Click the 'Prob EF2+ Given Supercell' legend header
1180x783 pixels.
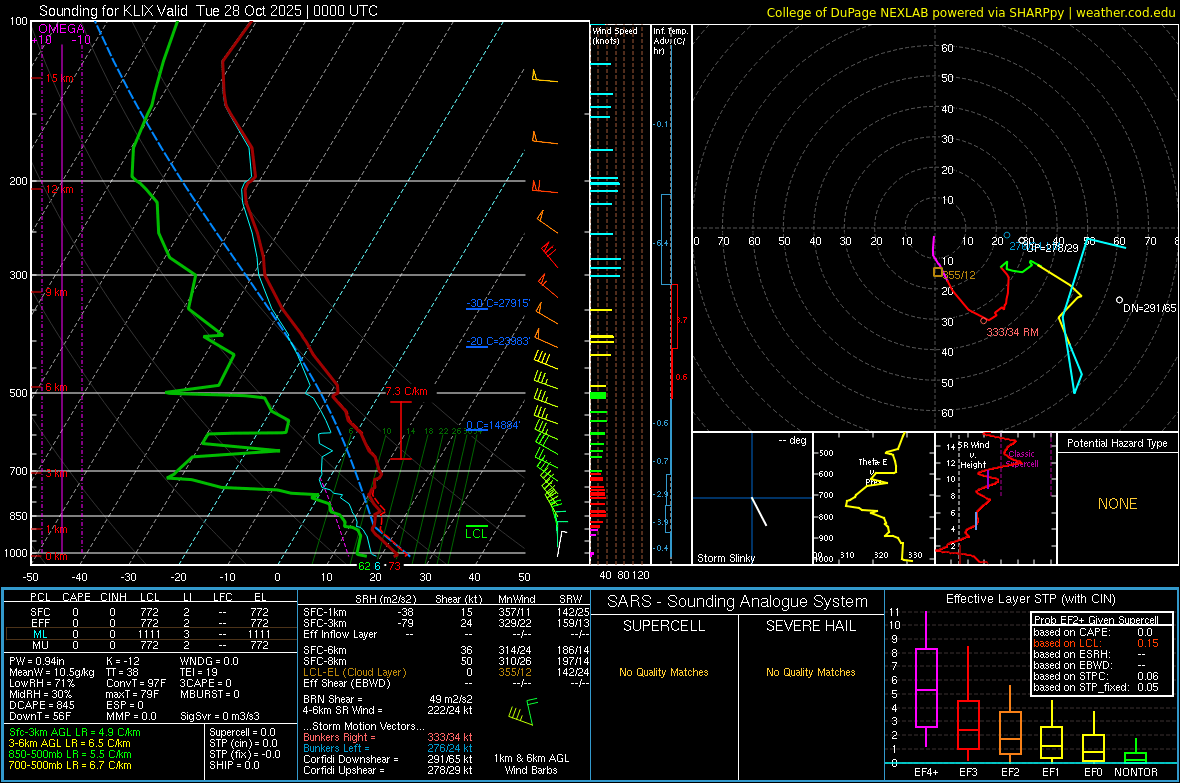[1096, 620]
